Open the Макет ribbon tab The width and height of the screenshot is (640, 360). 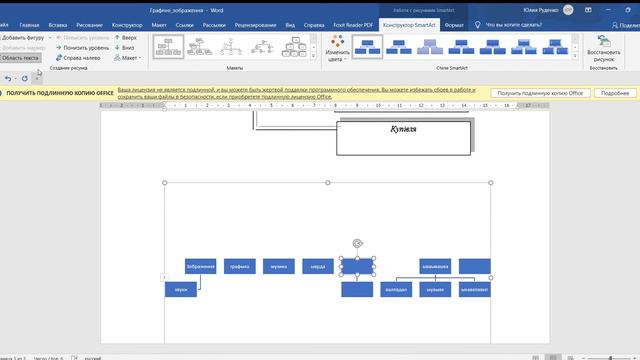159,25
